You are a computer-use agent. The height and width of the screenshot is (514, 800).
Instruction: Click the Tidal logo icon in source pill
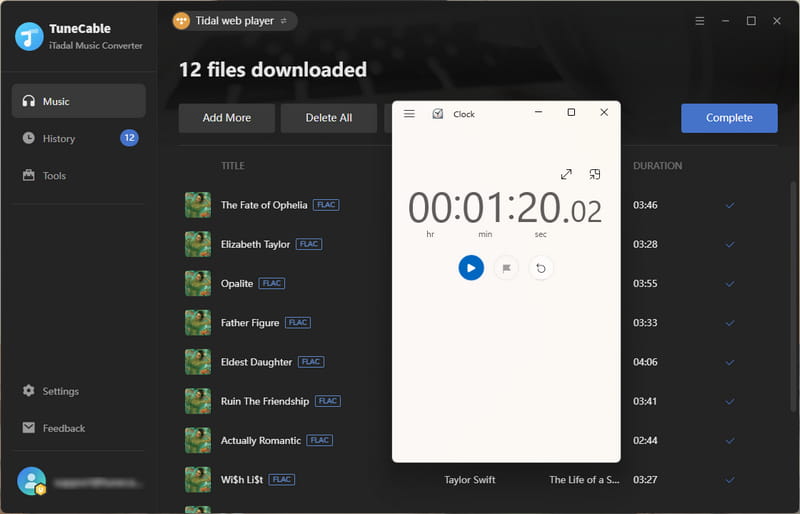click(x=181, y=21)
